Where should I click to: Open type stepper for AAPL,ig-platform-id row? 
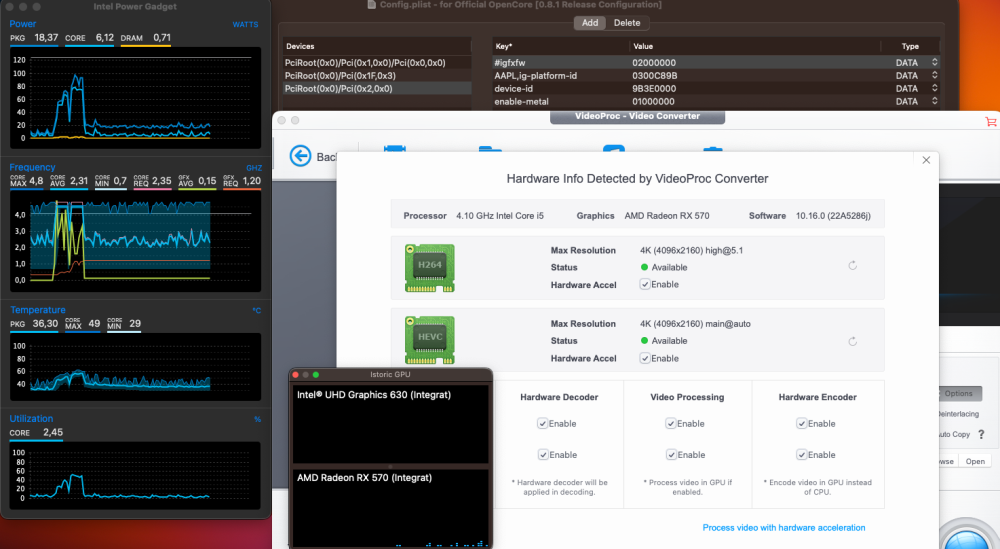[x=934, y=75]
